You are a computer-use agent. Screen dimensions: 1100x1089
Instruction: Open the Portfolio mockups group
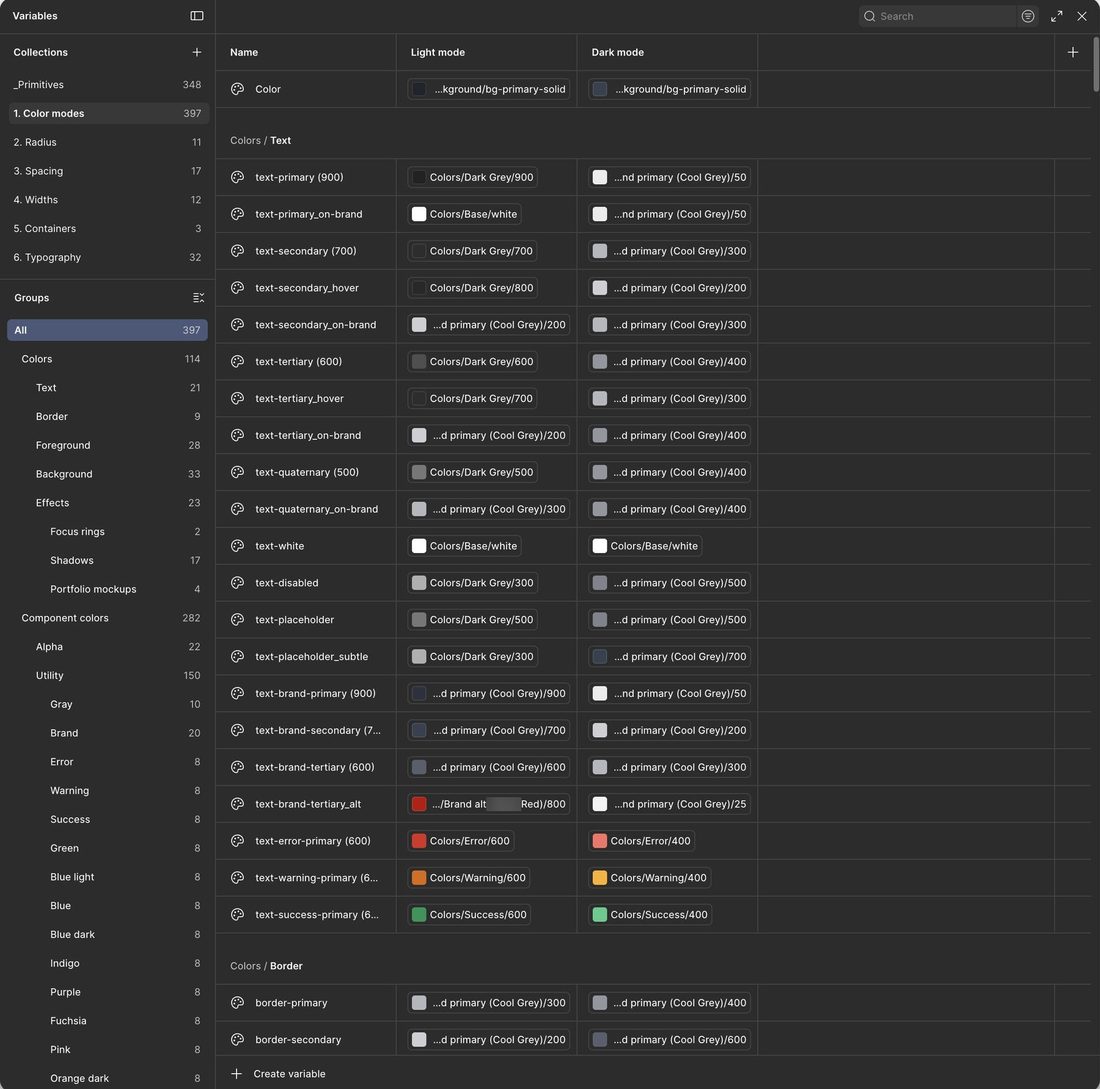[x=107, y=589]
